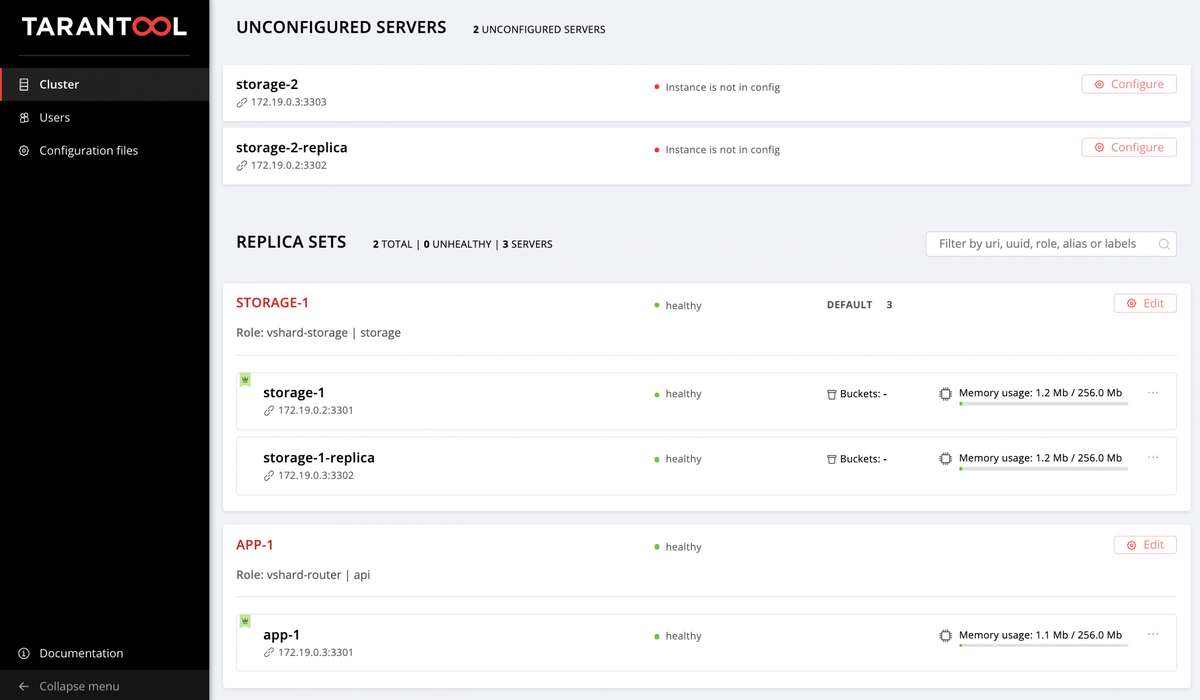This screenshot has width=1200, height=700.
Task: Open the options menu for storage-1-replica
Action: pyautogui.click(x=1152, y=458)
